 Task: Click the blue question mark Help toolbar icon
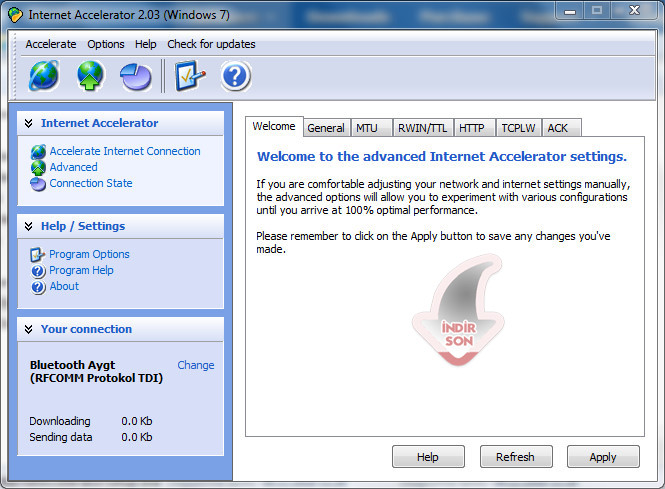pos(235,76)
